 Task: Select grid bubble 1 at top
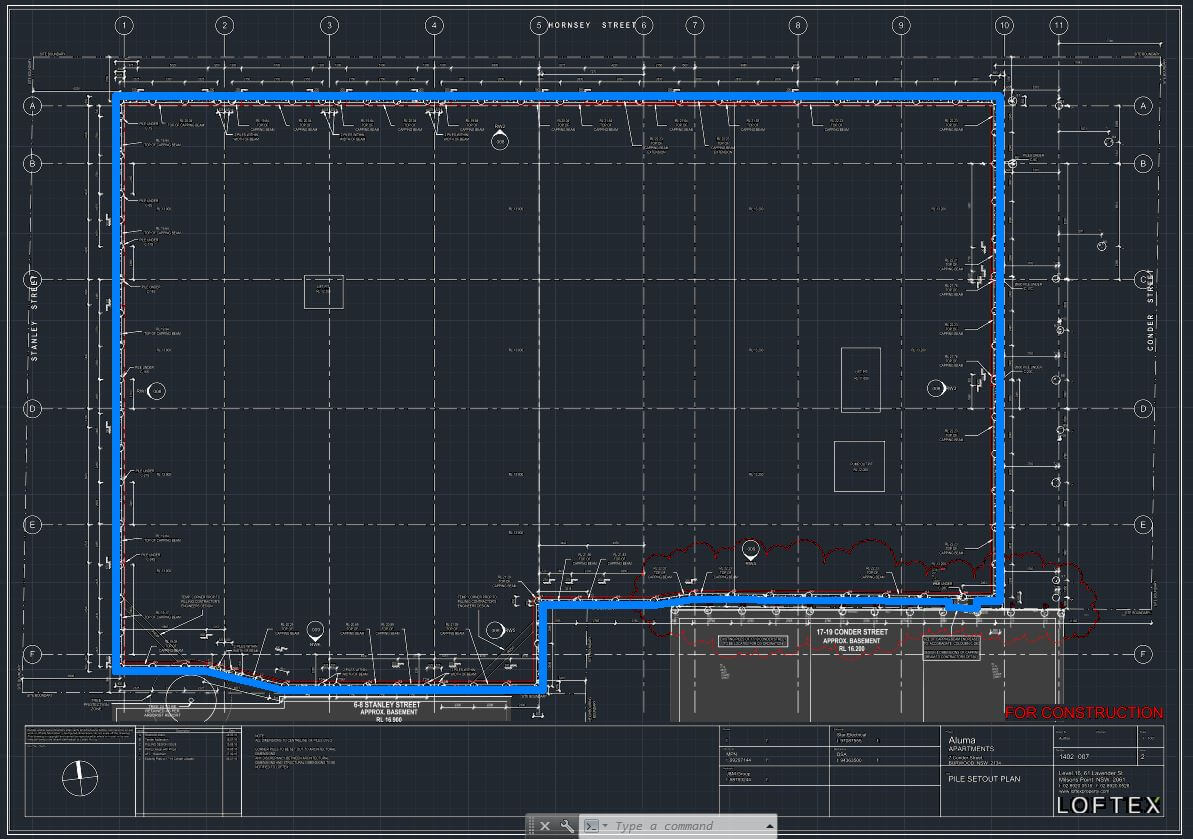(123, 25)
